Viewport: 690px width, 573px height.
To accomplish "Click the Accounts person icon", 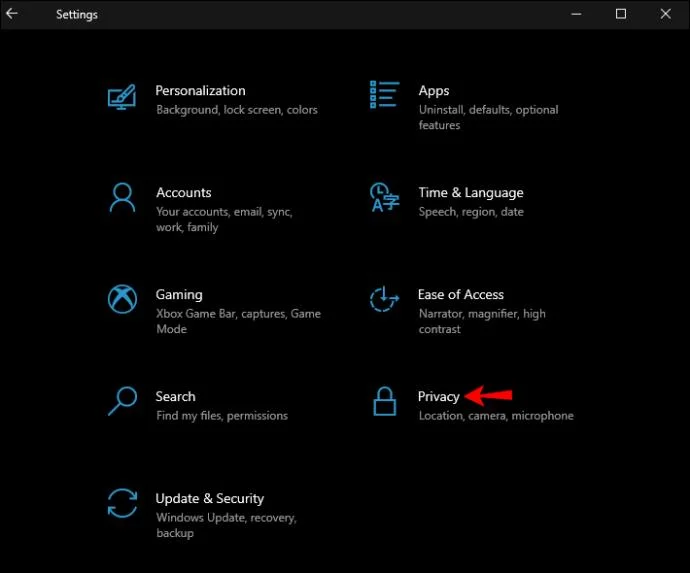I will [122, 198].
